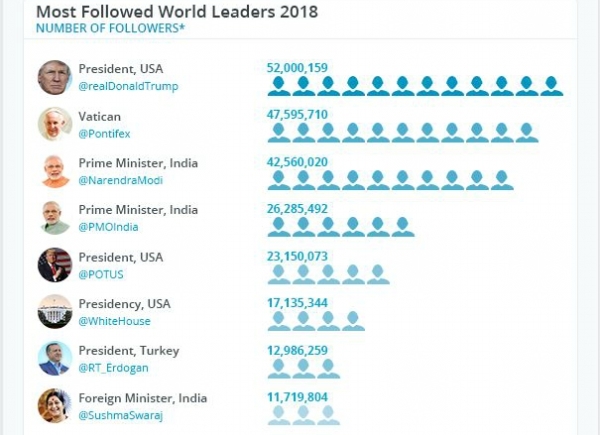
Task: Click the POTUS avatar photo
Action: (x=55, y=265)
